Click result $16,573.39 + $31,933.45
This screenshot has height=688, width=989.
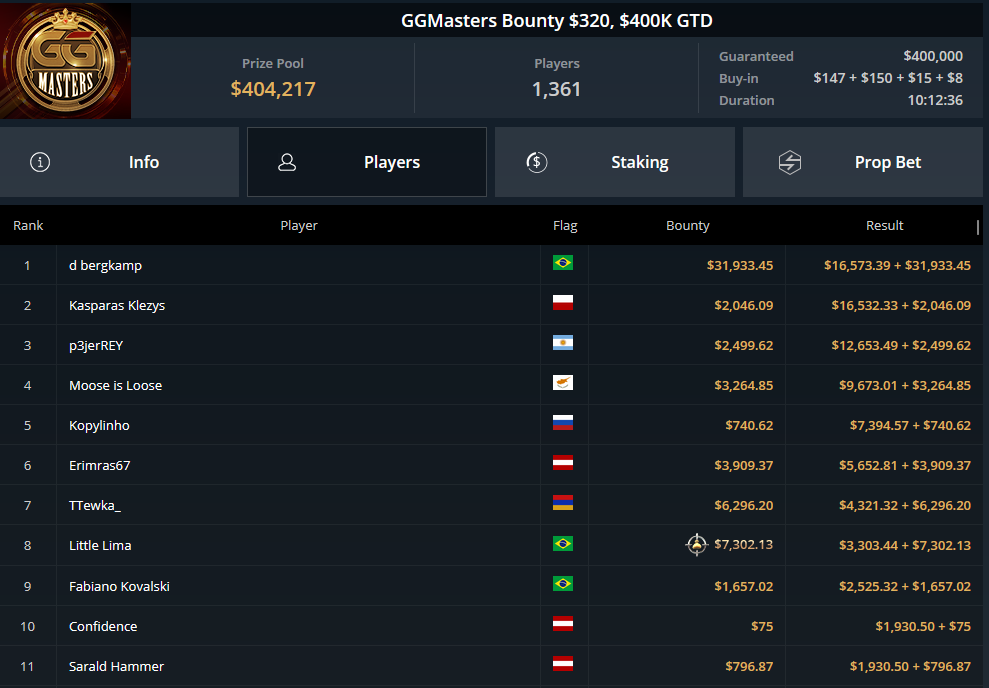898,265
